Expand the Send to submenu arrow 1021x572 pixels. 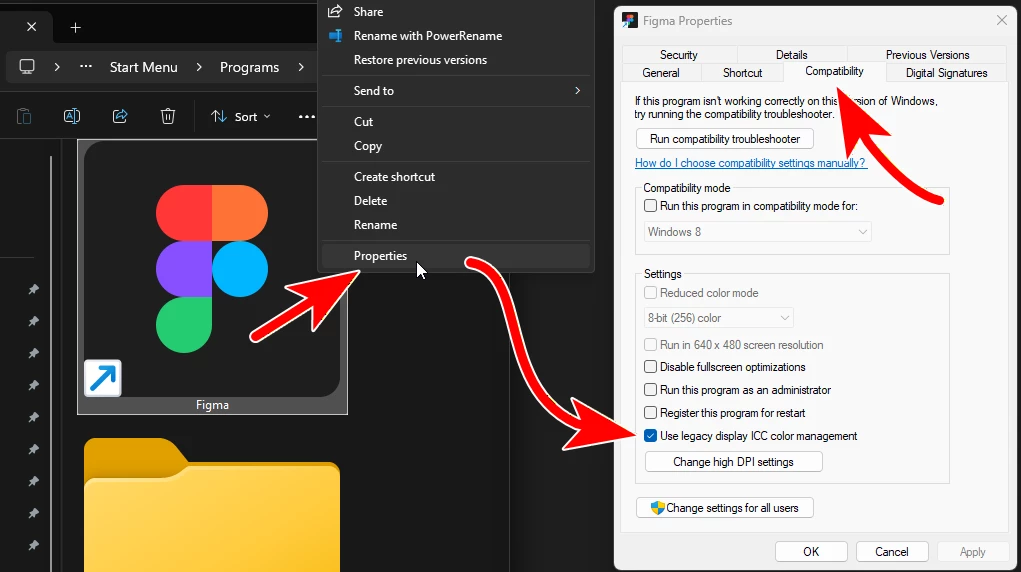pyautogui.click(x=578, y=91)
